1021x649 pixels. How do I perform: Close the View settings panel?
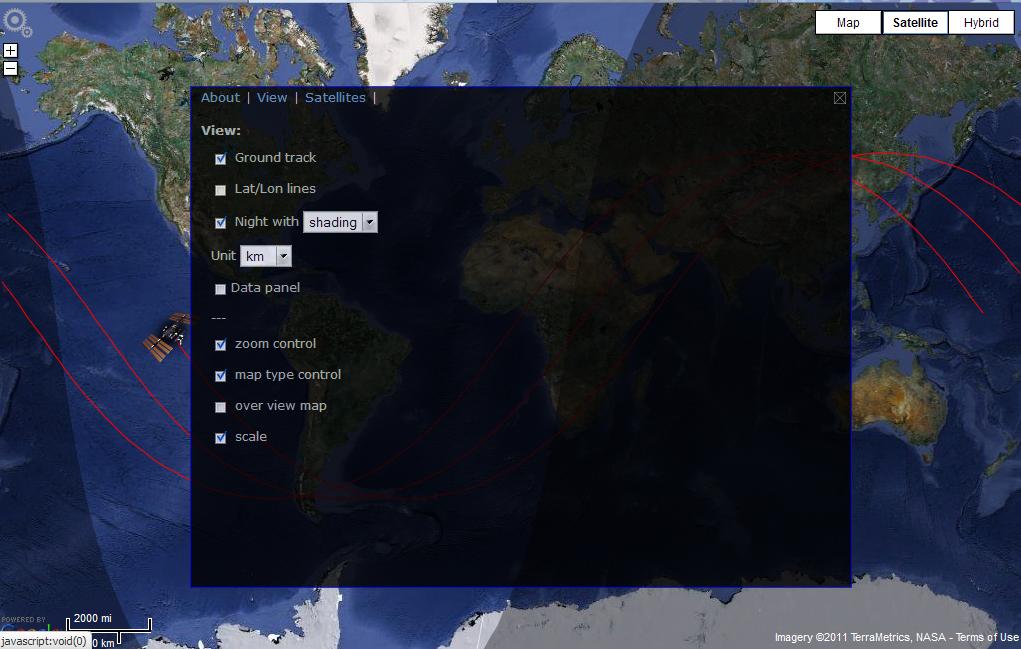[839, 98]
